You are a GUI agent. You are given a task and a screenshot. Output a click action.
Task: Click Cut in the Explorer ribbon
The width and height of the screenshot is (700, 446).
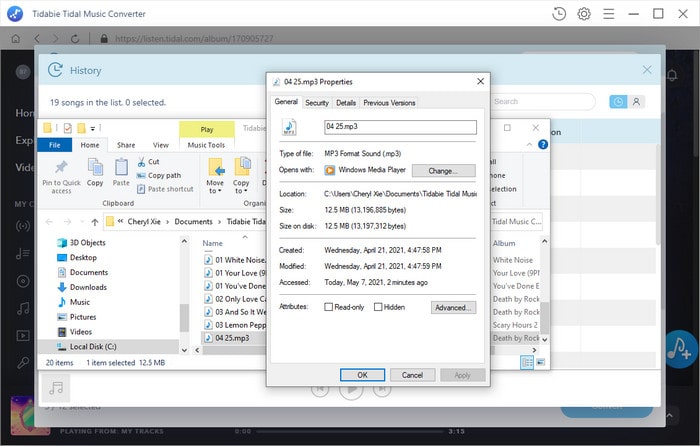point(149,162)
